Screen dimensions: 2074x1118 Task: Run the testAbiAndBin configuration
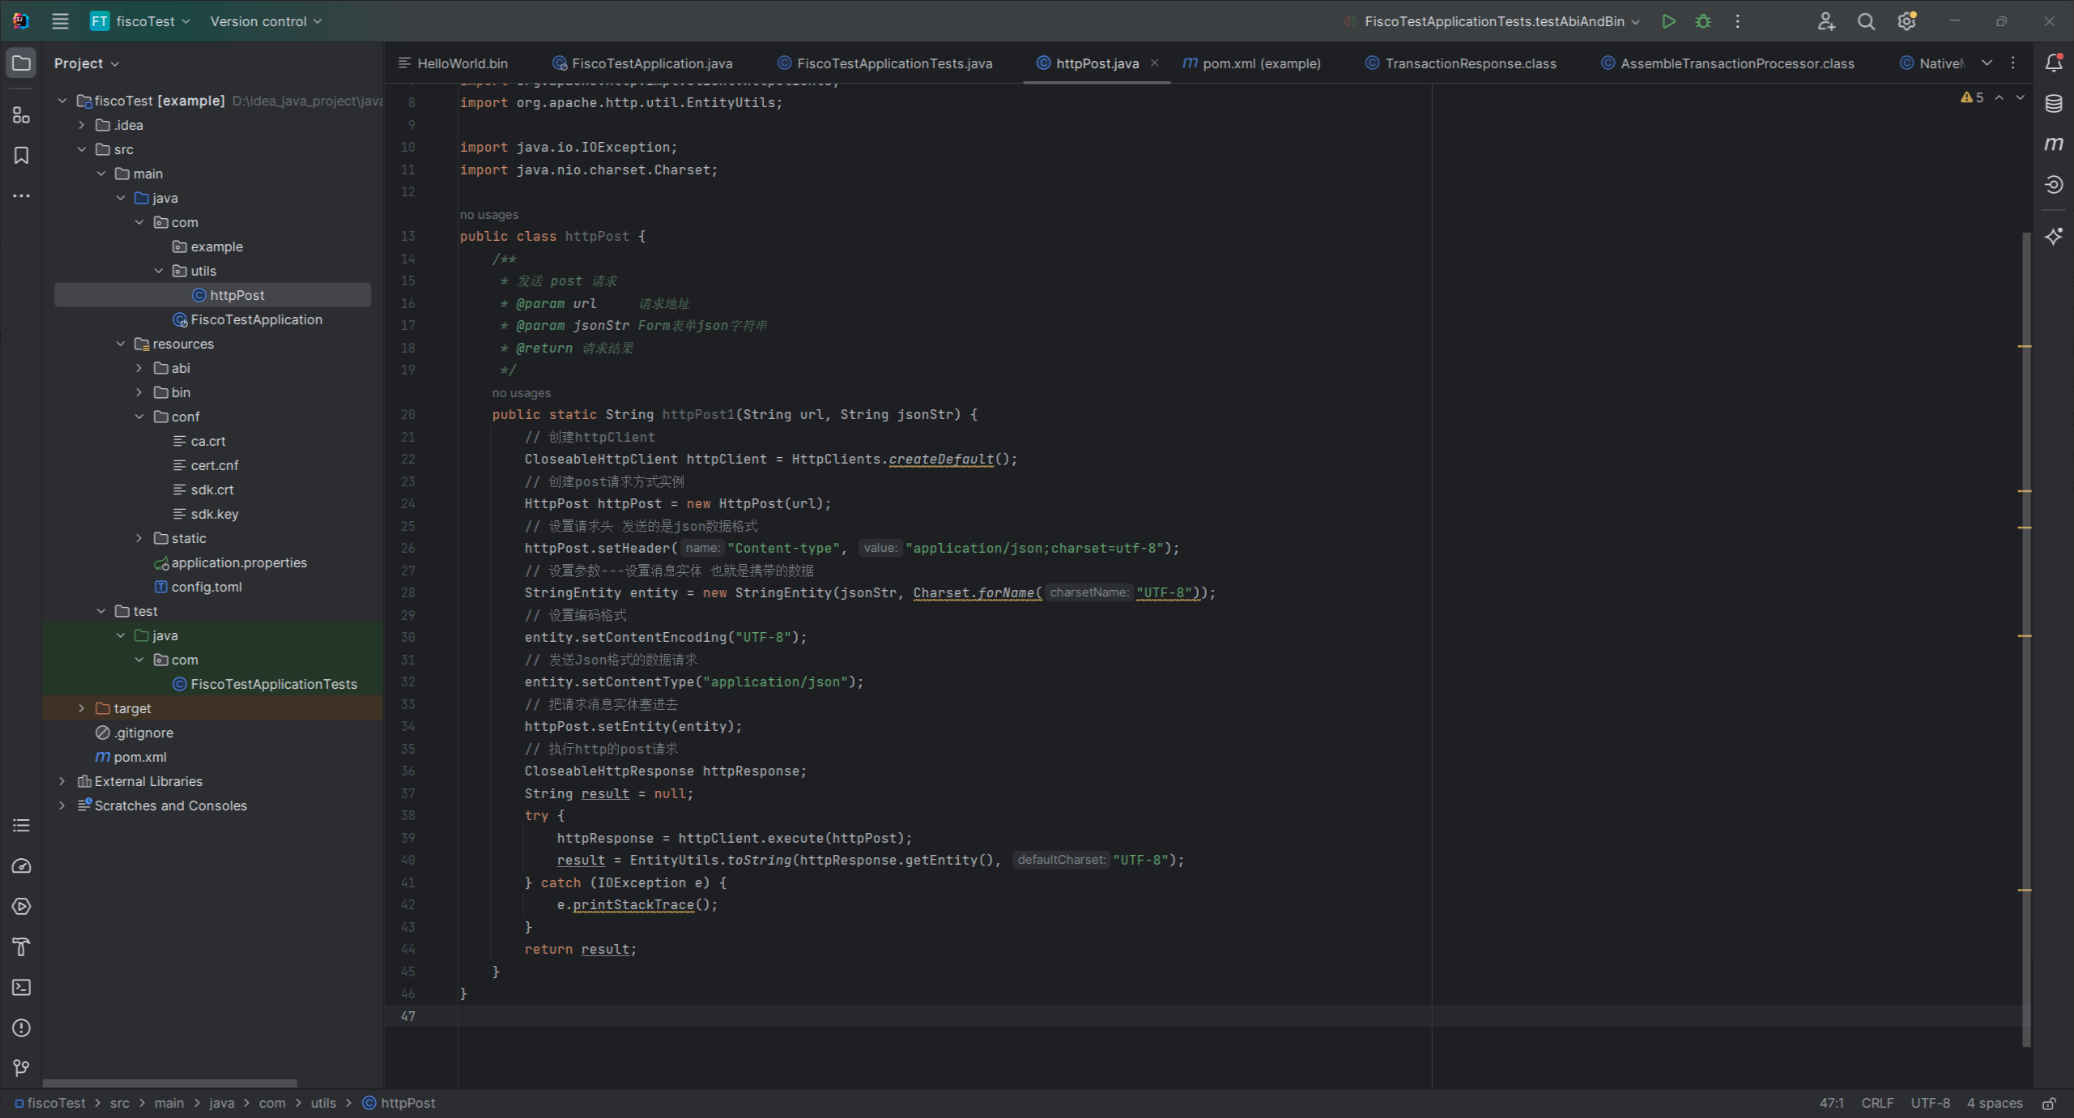click(x=1668, y=21)
